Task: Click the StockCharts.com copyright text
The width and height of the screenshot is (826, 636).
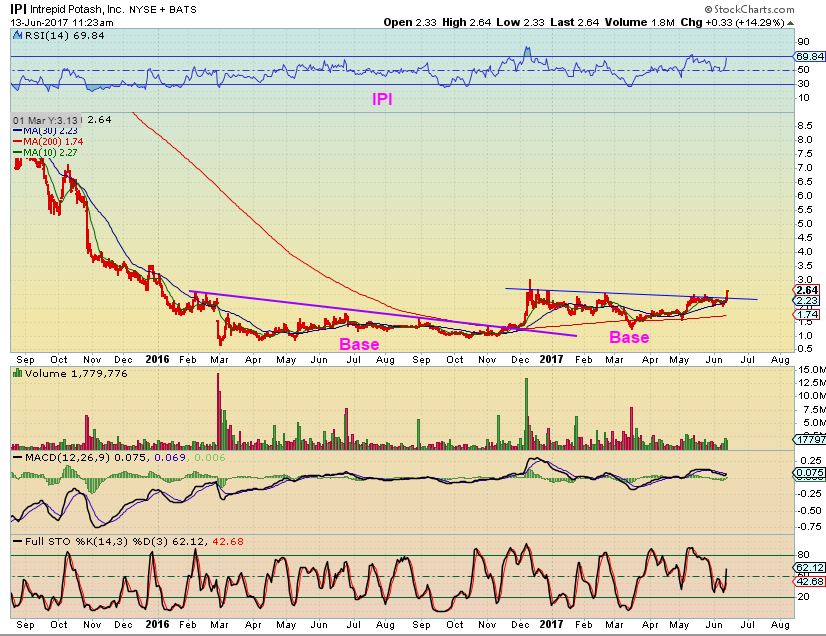Action: 749,9
